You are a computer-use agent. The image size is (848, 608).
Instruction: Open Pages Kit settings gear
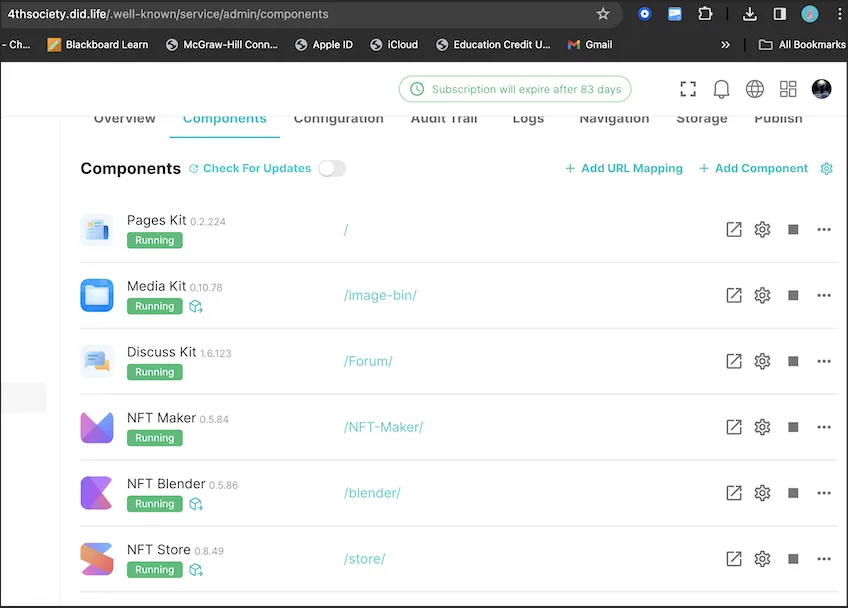point(762,229)
